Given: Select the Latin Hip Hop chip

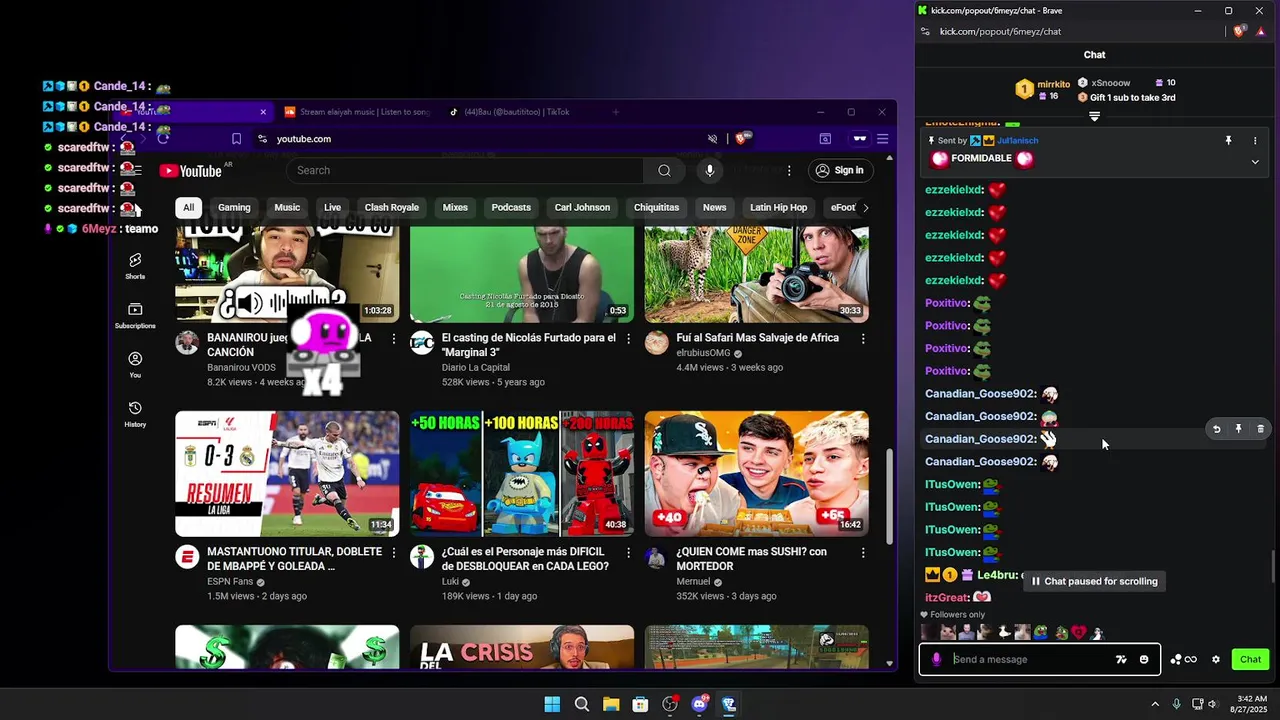Looking at the screenshot, I should [x=778, y=207].
